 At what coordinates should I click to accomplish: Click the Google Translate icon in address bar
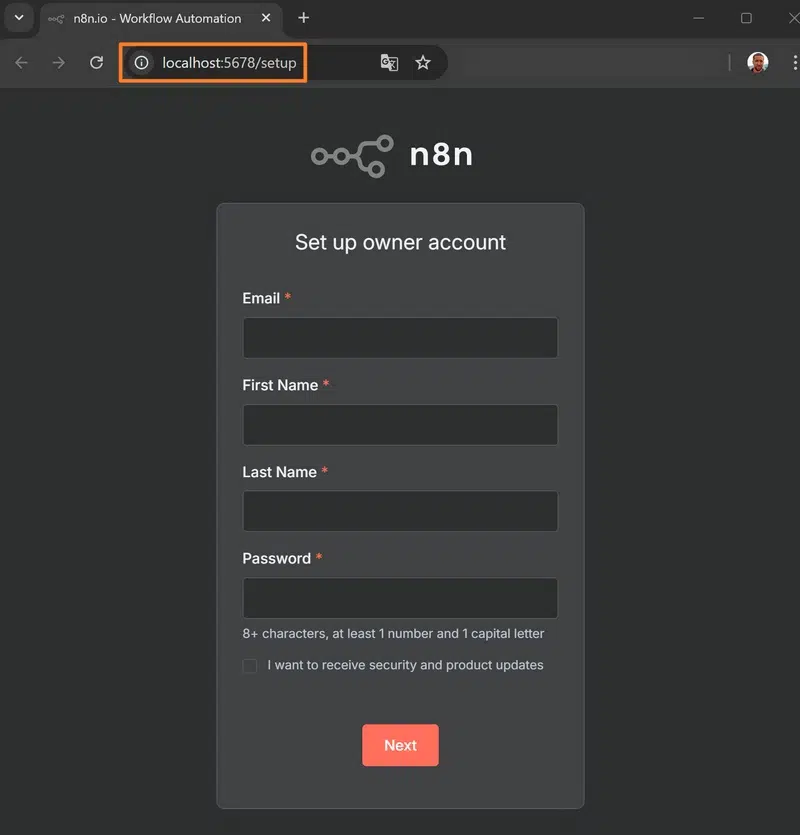389,61
